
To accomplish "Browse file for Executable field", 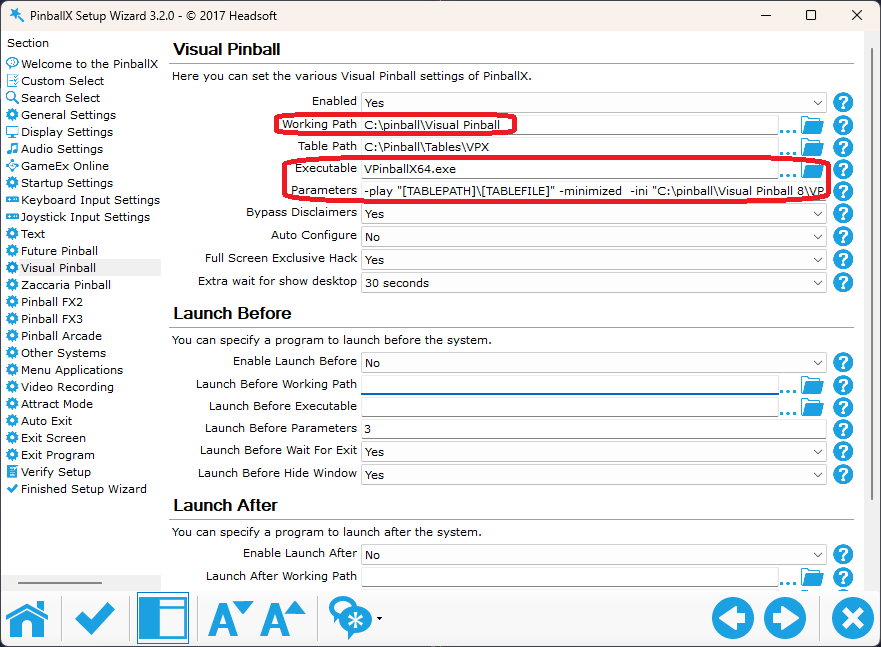I will [x=812, y=169].
